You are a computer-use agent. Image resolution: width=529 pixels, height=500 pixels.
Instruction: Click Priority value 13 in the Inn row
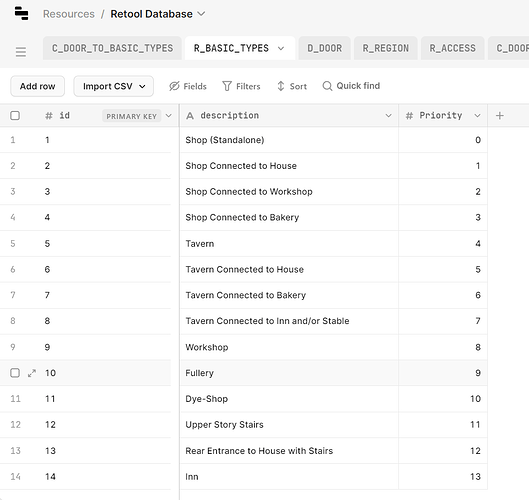pos(443,476)
